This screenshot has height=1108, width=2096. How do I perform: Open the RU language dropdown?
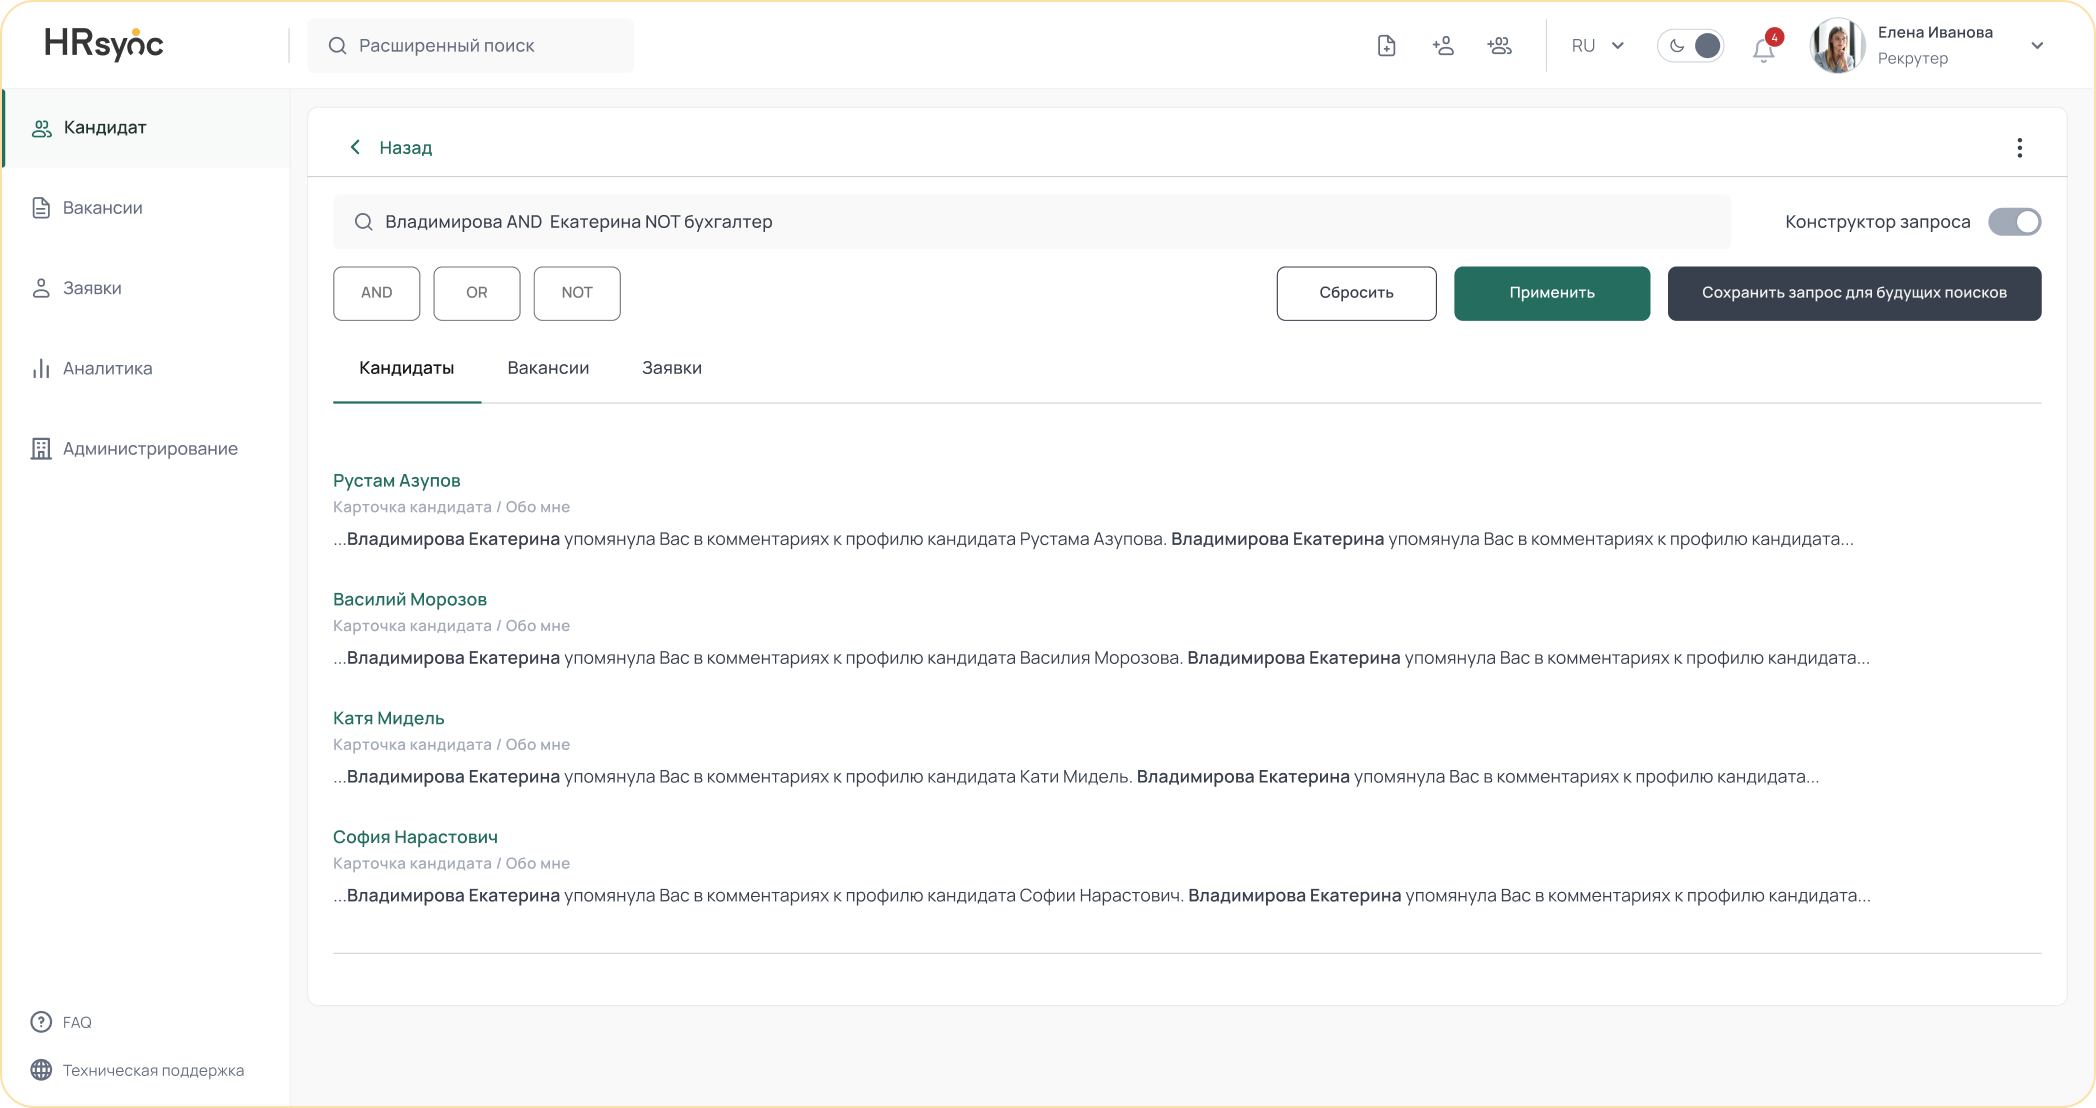coord(1598,46)
